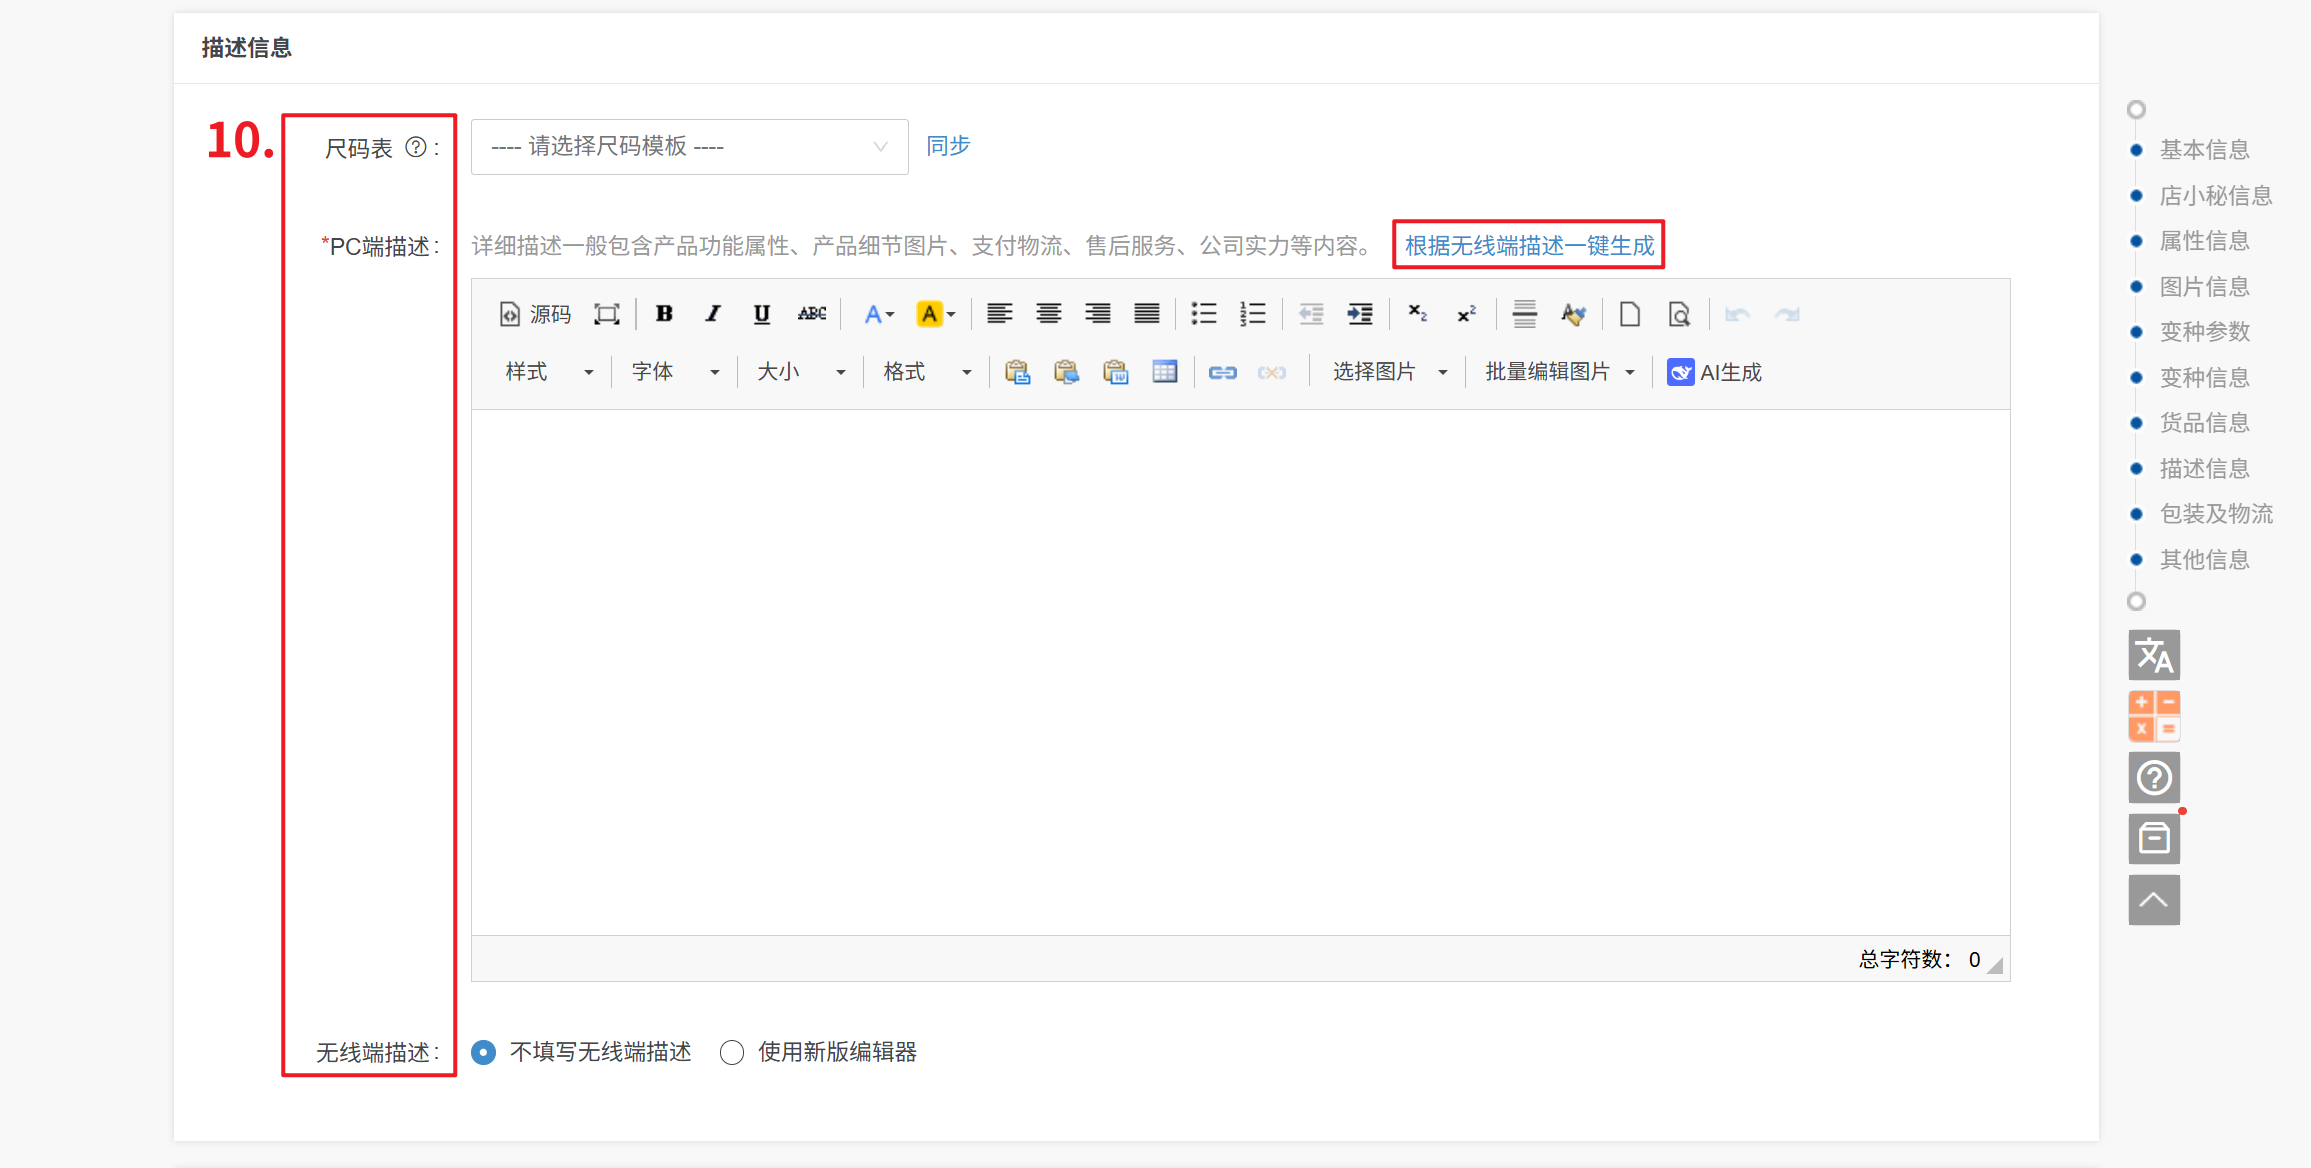Image resolution: width=2311 pixels, height=1168 pixels.
Task: Center align the text
Action: point(1048,314)
